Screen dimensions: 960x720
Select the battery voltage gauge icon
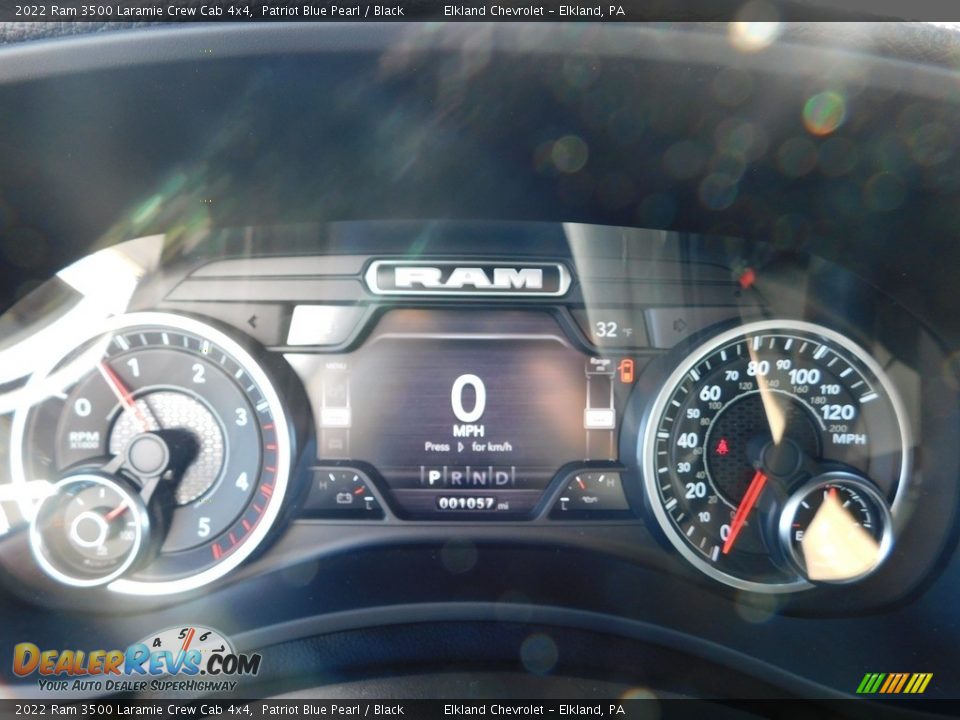pos(344,498)
